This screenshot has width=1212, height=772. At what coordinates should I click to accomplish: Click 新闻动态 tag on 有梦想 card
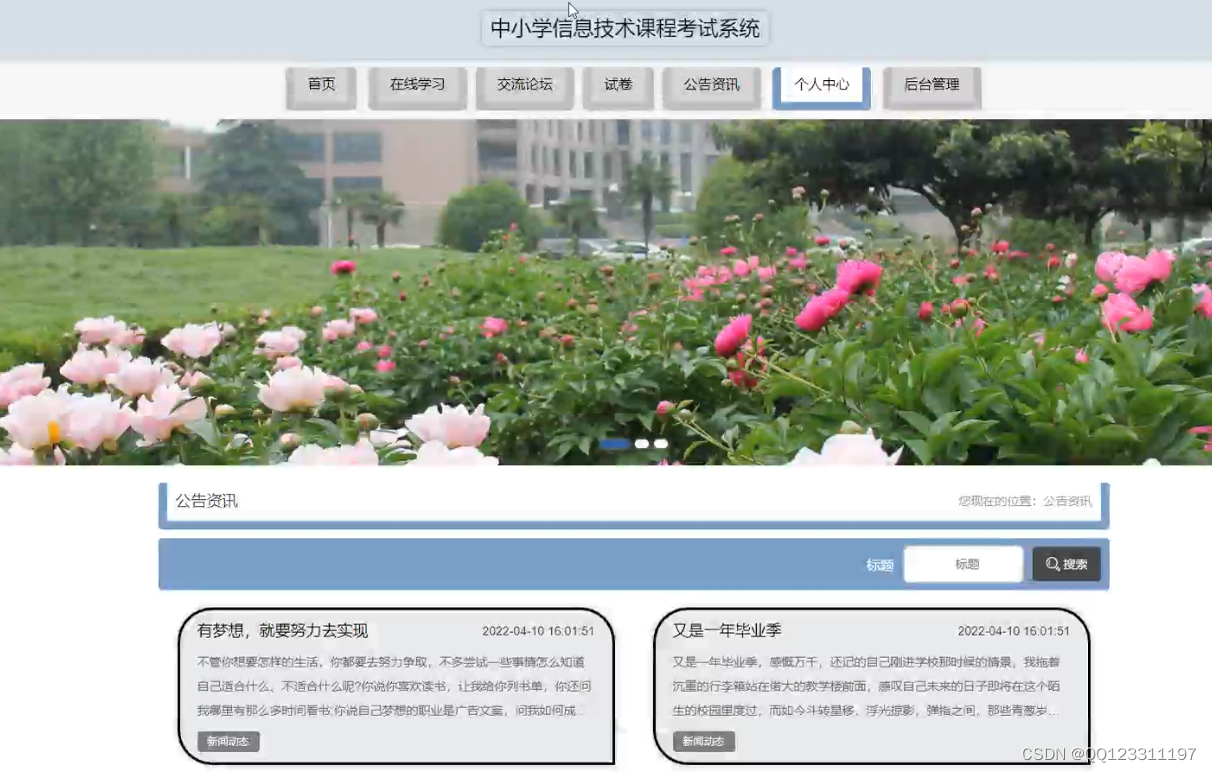point(229,741)
